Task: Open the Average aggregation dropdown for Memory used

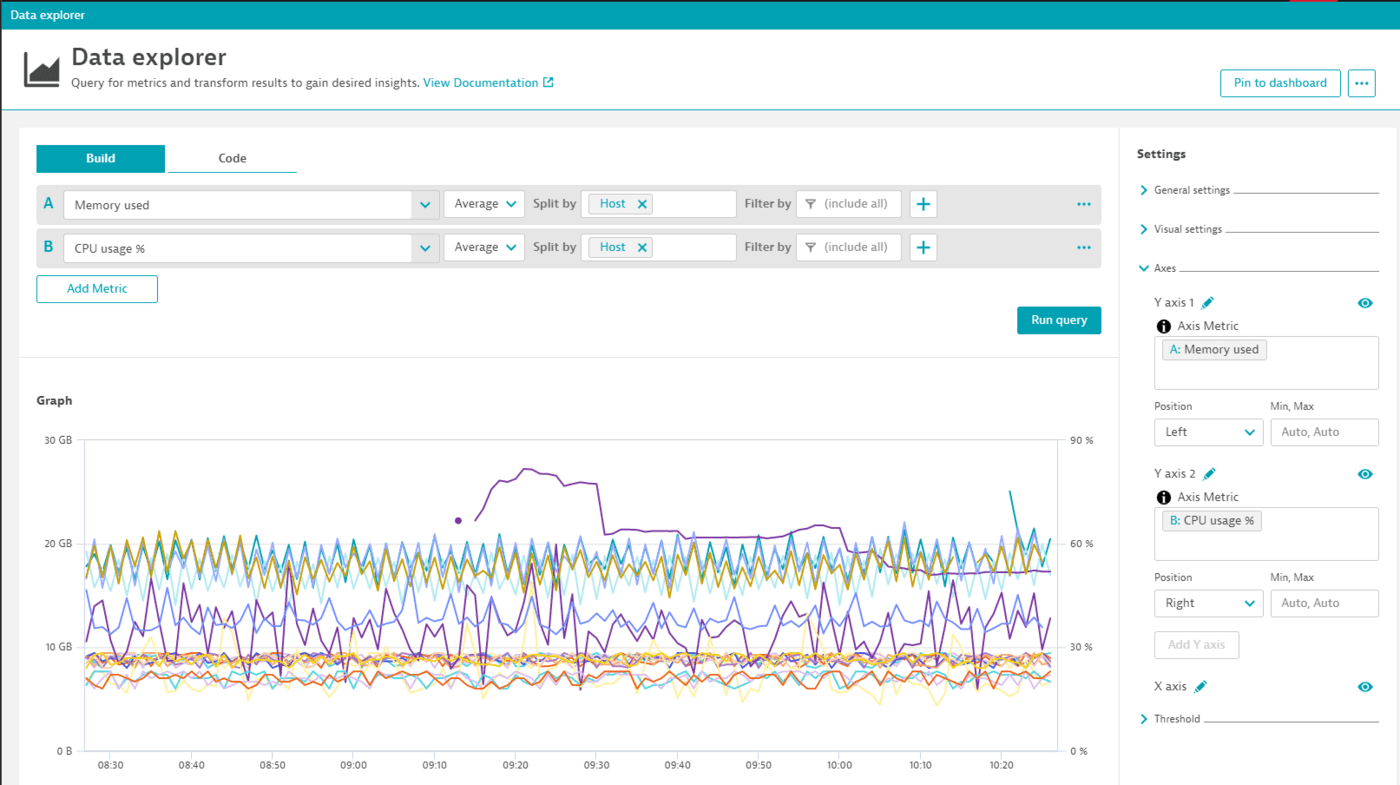Action: click(484, 203)
